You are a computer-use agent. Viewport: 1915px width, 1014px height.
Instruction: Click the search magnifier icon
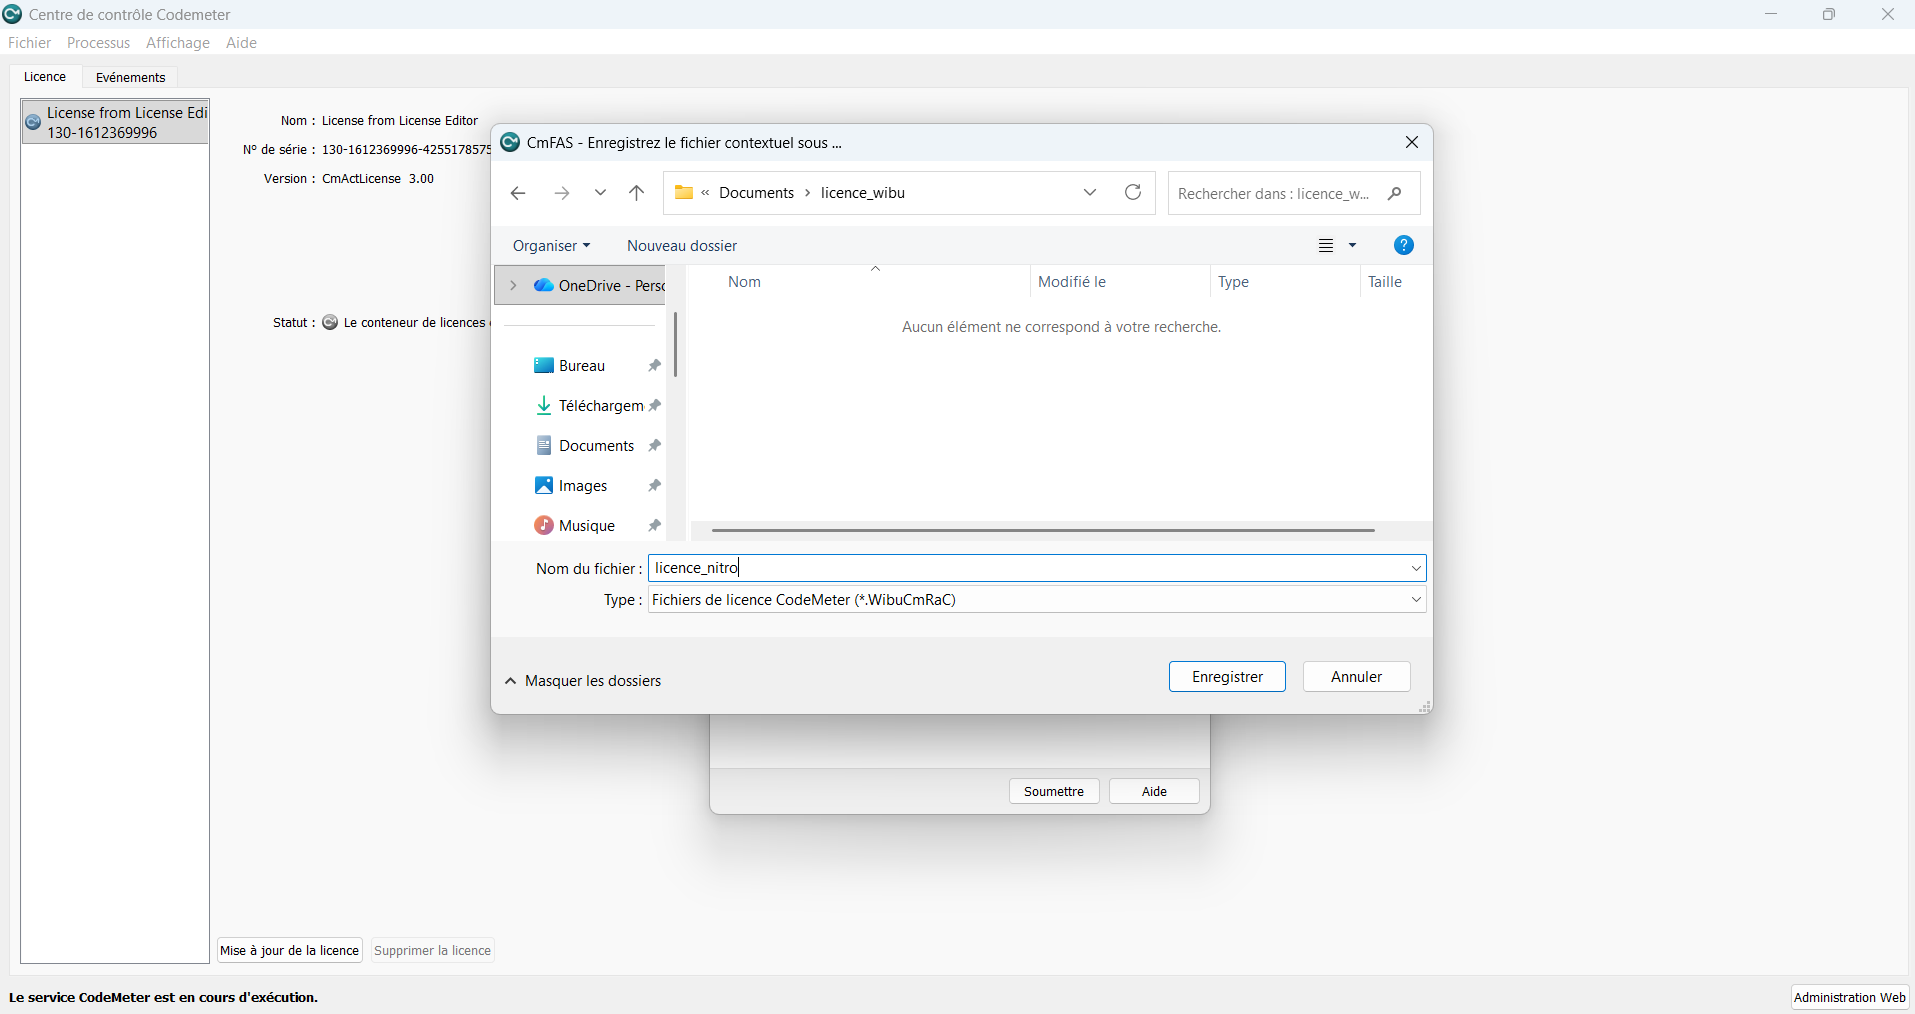pyautogui.click(x=1394, y=193)
